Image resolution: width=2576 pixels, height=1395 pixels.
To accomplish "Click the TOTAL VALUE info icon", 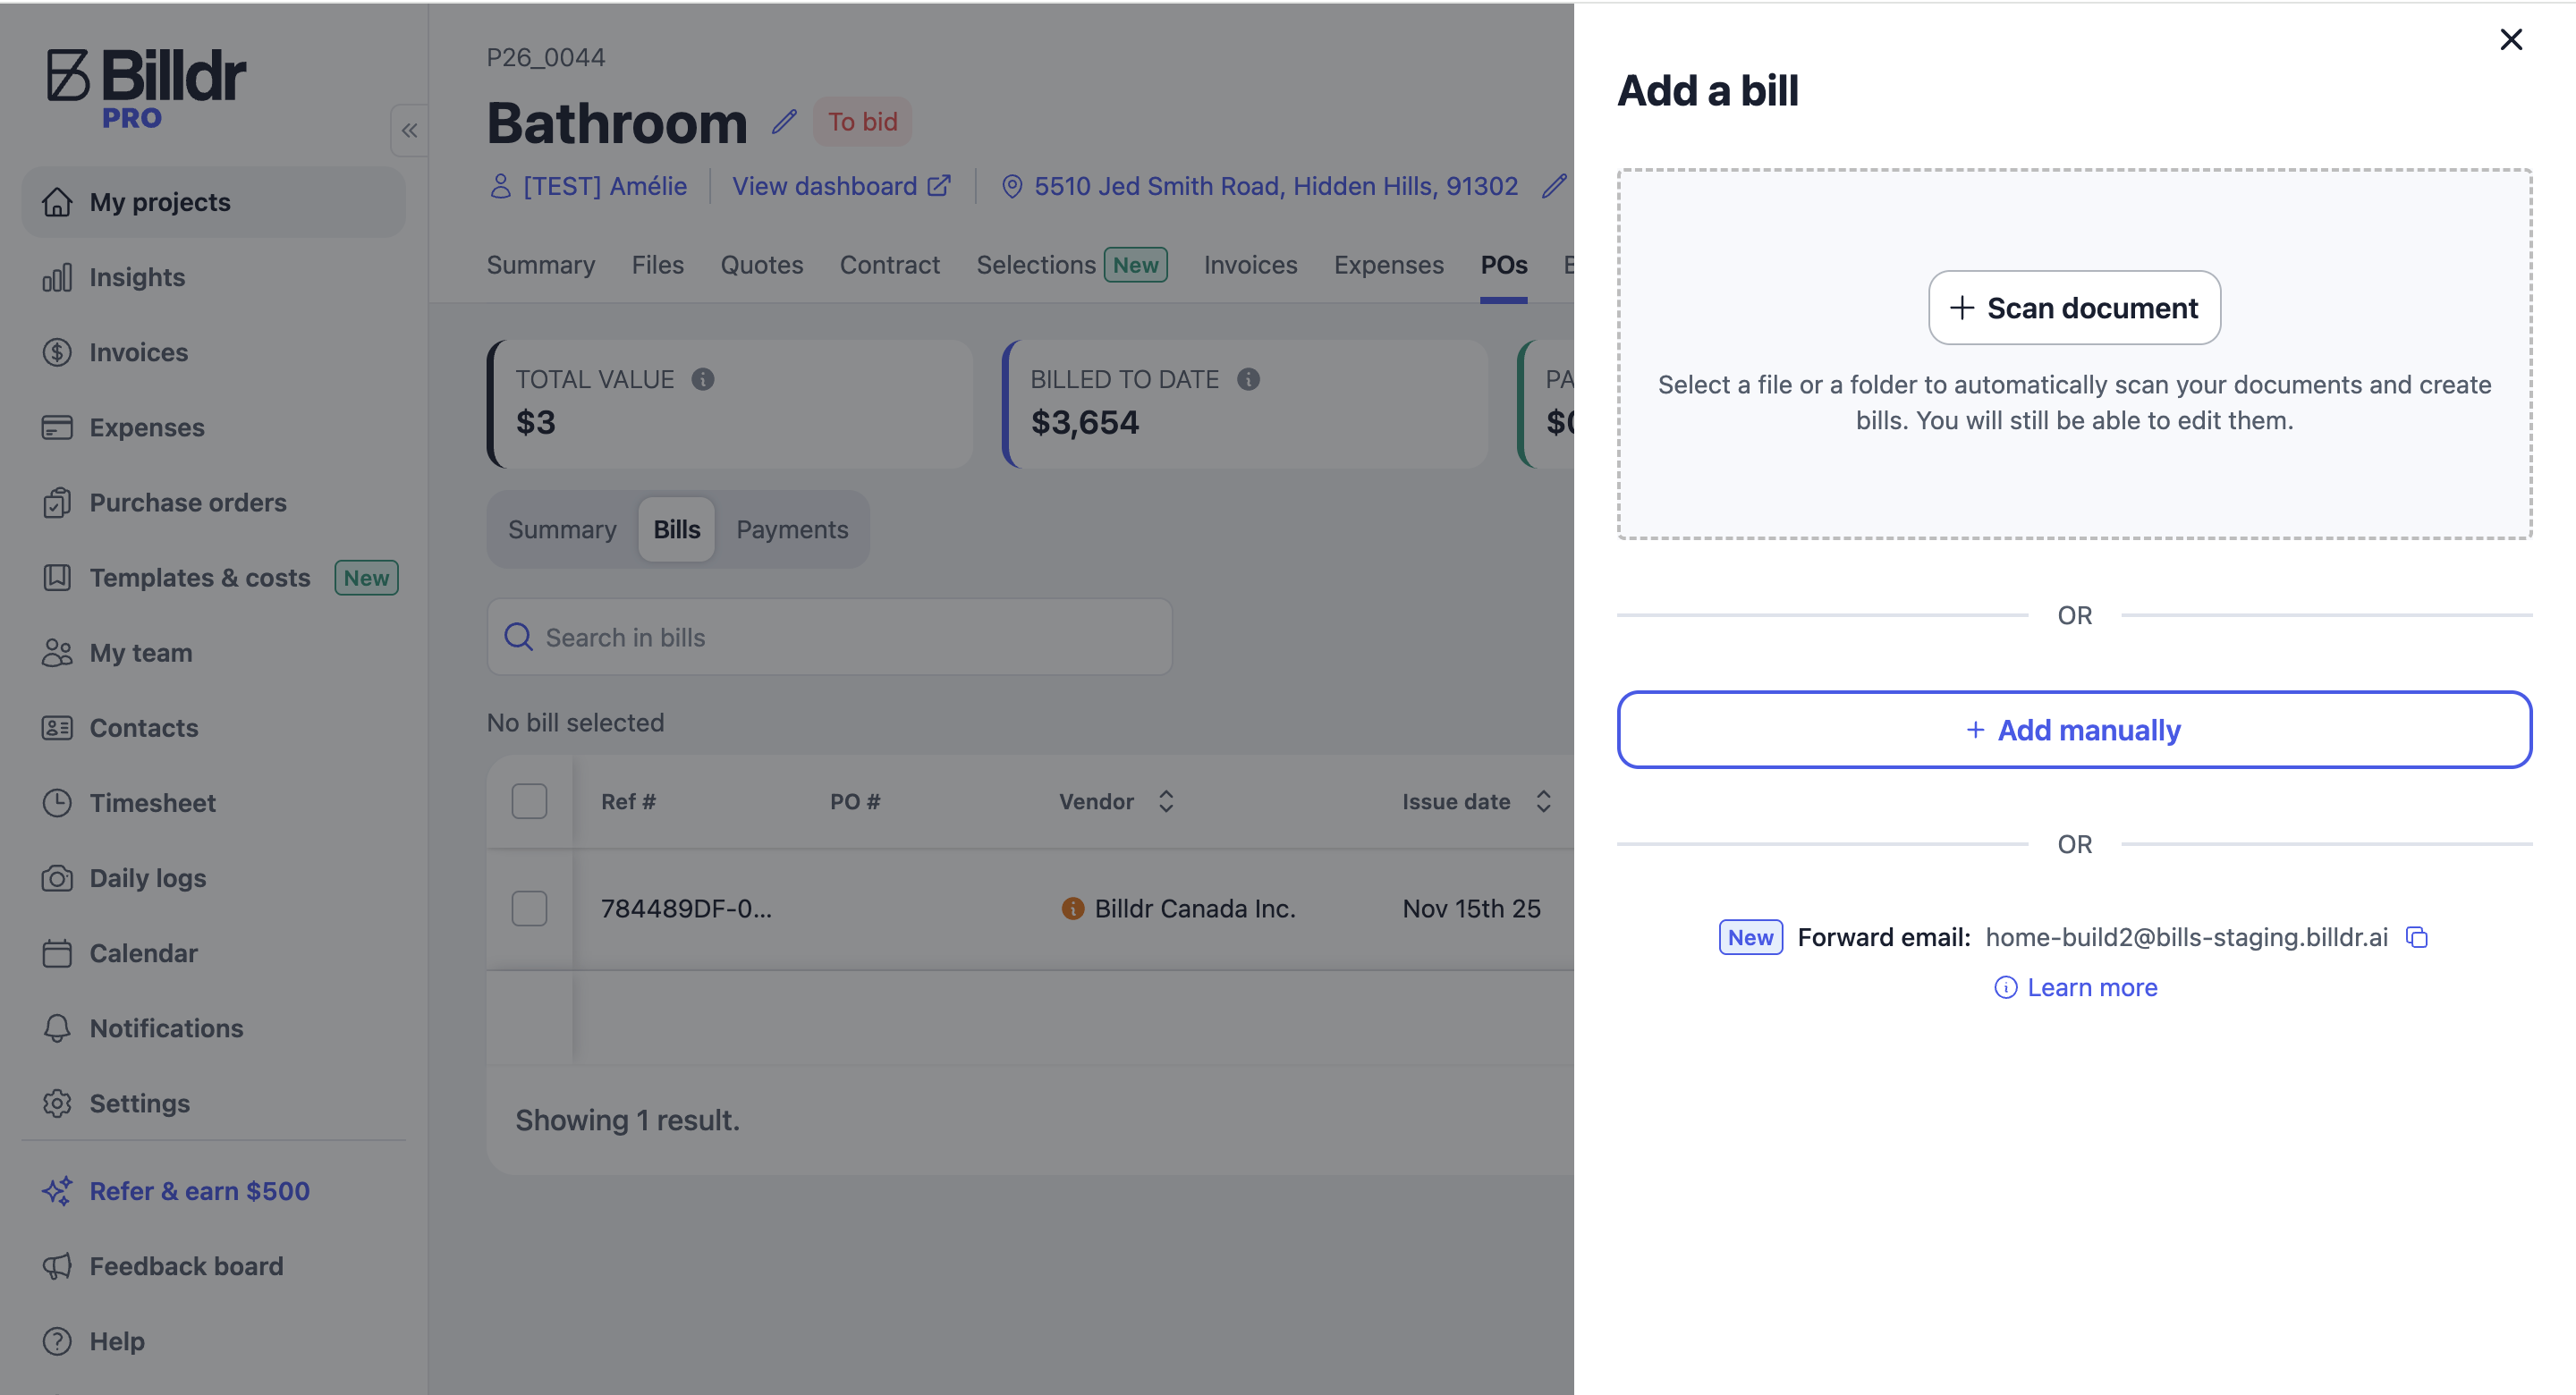I will pos(703,379).
